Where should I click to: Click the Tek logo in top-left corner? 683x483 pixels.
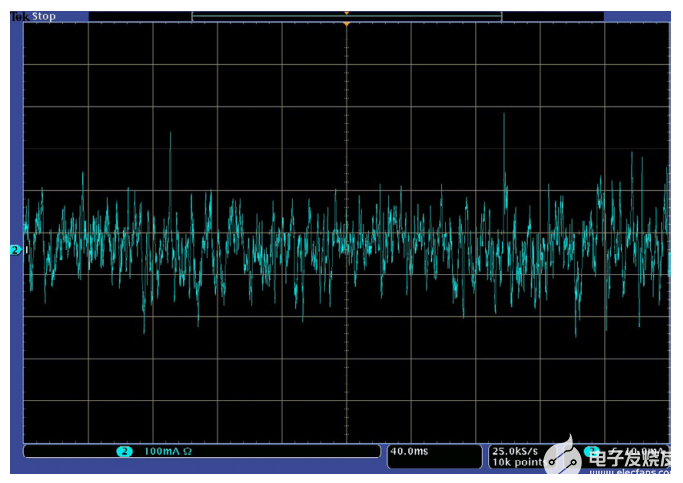(17, 16)
